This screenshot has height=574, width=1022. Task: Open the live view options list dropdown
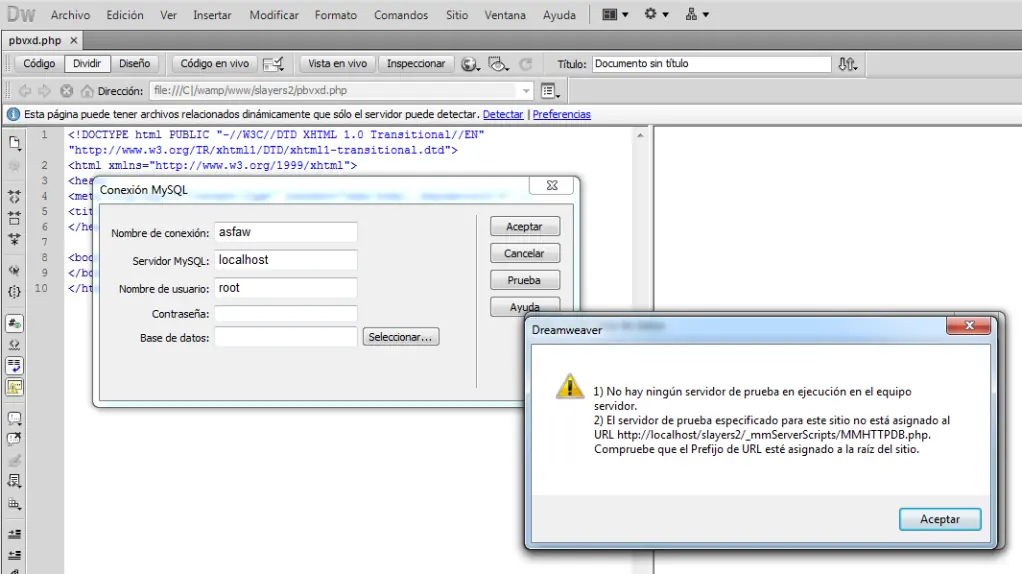(x=550, y=91)
